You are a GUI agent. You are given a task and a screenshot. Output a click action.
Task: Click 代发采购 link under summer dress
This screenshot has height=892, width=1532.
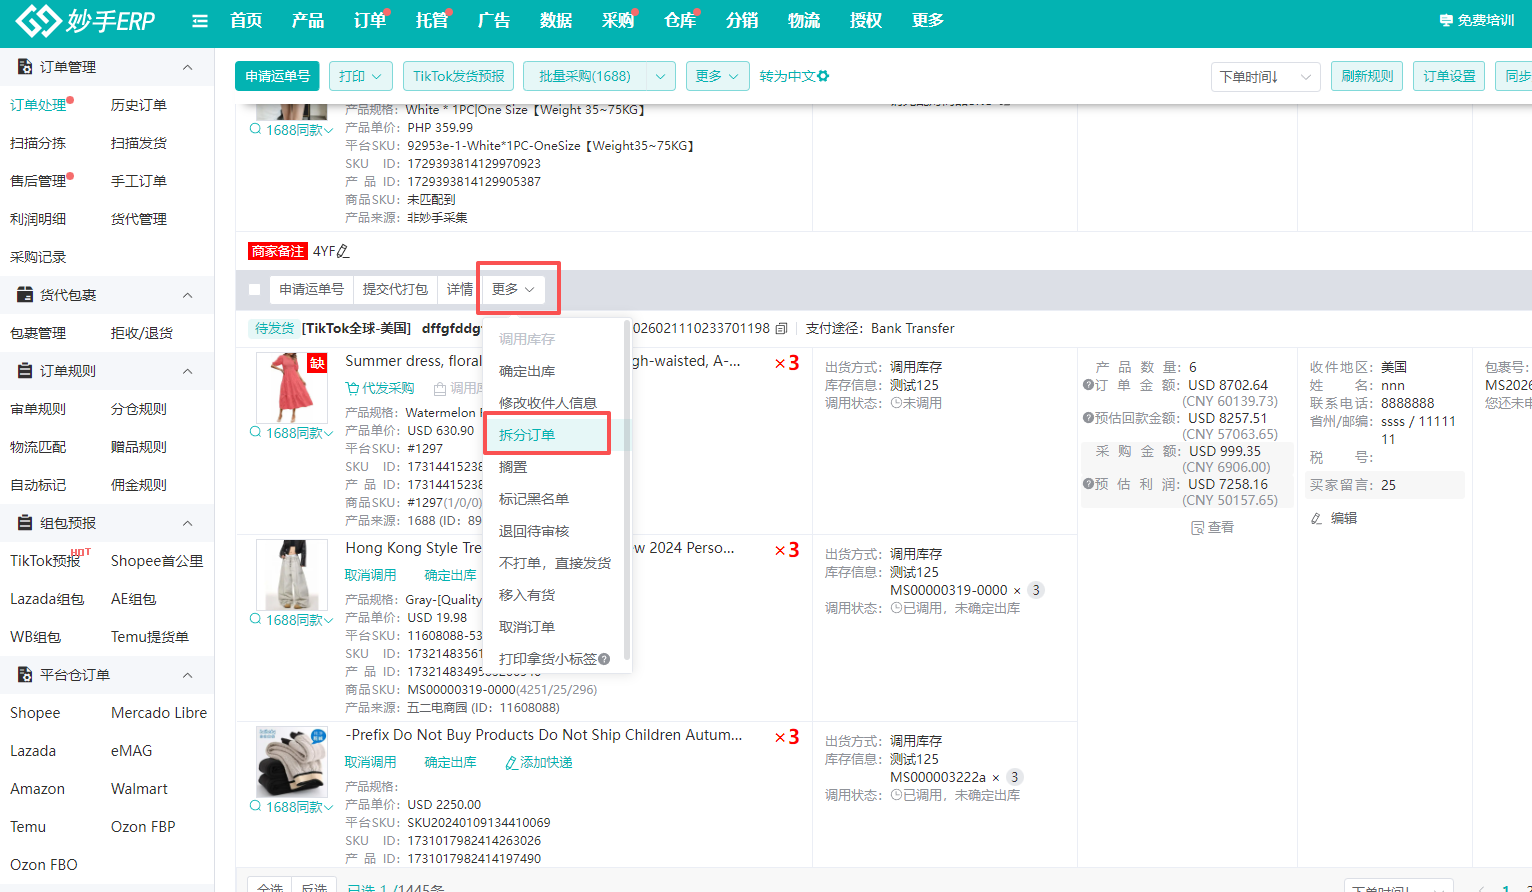pyautogui.click(x=380, y=388)
